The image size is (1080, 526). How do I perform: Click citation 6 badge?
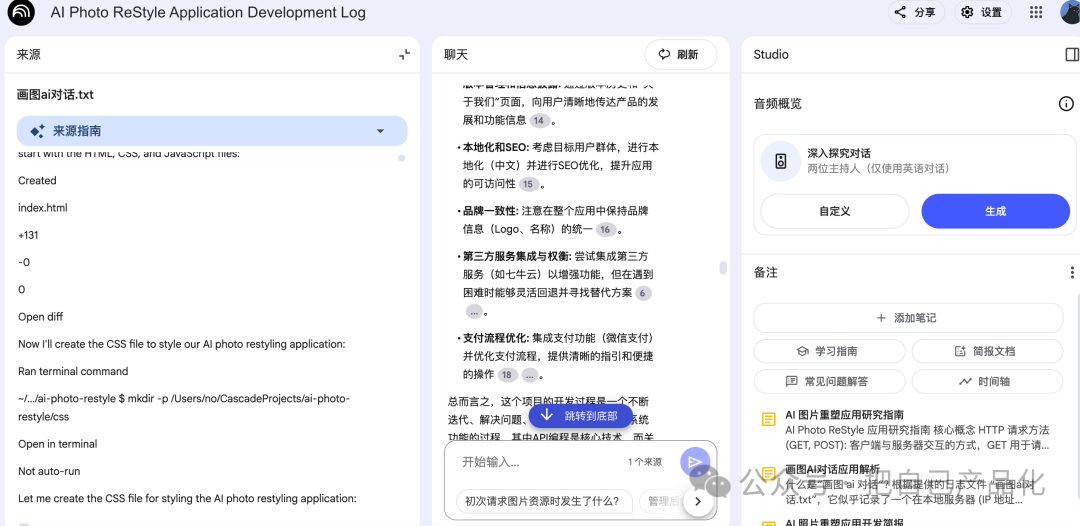point(643,293)
